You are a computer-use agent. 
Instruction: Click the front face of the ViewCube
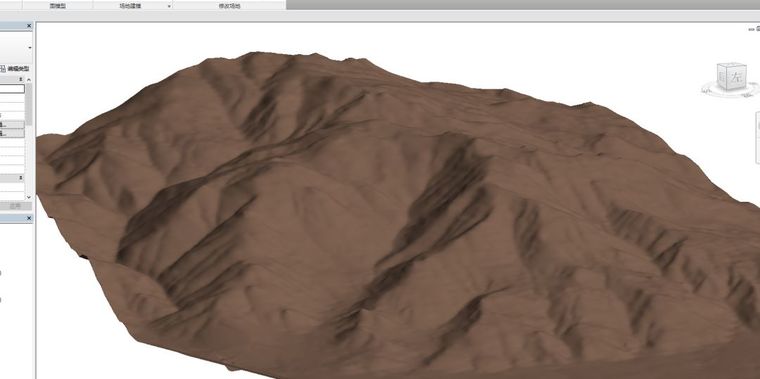(x=723, y=78)
